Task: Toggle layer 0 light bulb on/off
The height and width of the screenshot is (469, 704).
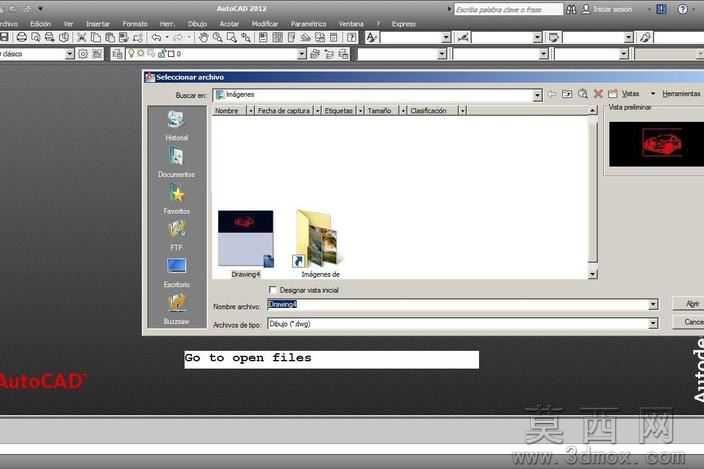Action: (x=131, y=53)
